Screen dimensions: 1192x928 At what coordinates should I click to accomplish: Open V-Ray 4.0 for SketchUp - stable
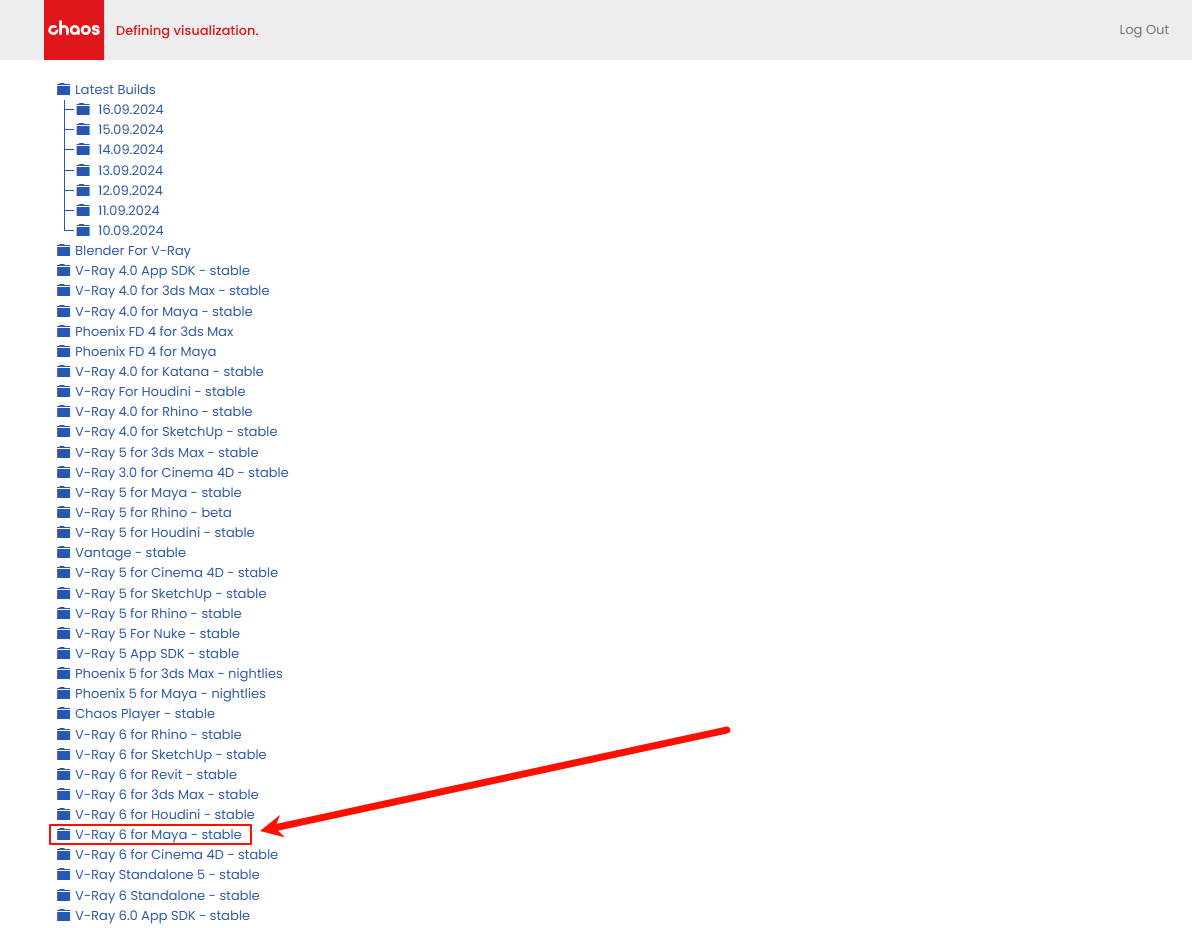[176, 432]
